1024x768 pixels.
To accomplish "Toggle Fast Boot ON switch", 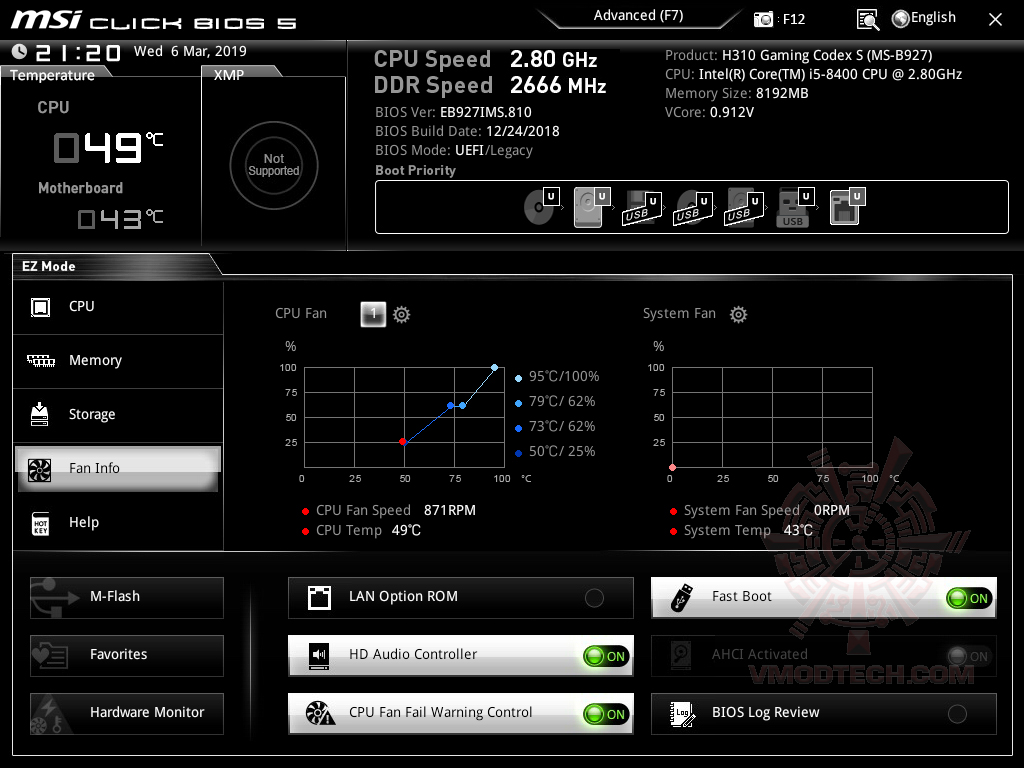I will coord(970,598).
